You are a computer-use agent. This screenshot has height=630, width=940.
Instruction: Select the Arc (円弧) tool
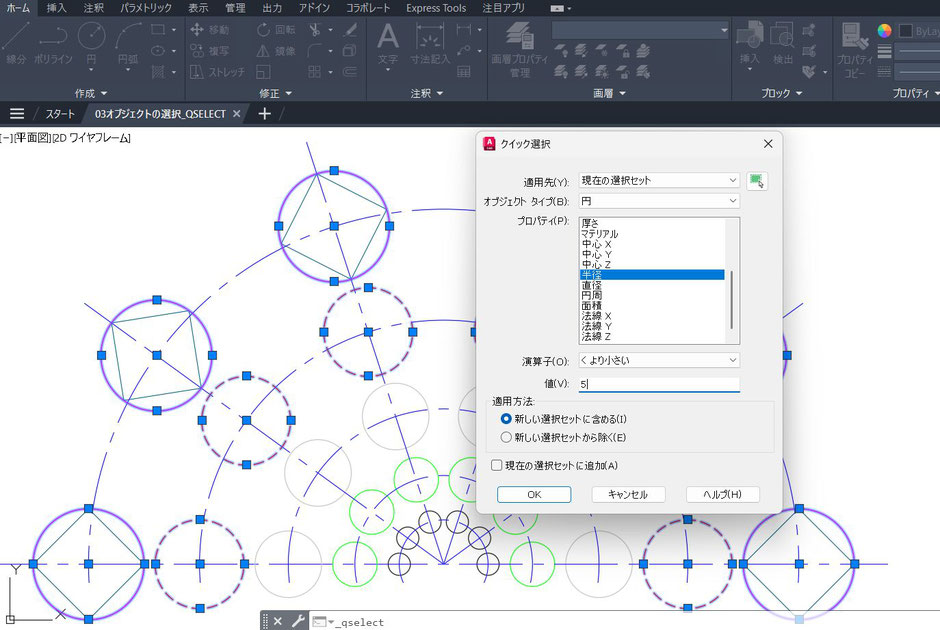tap(128, 43)
